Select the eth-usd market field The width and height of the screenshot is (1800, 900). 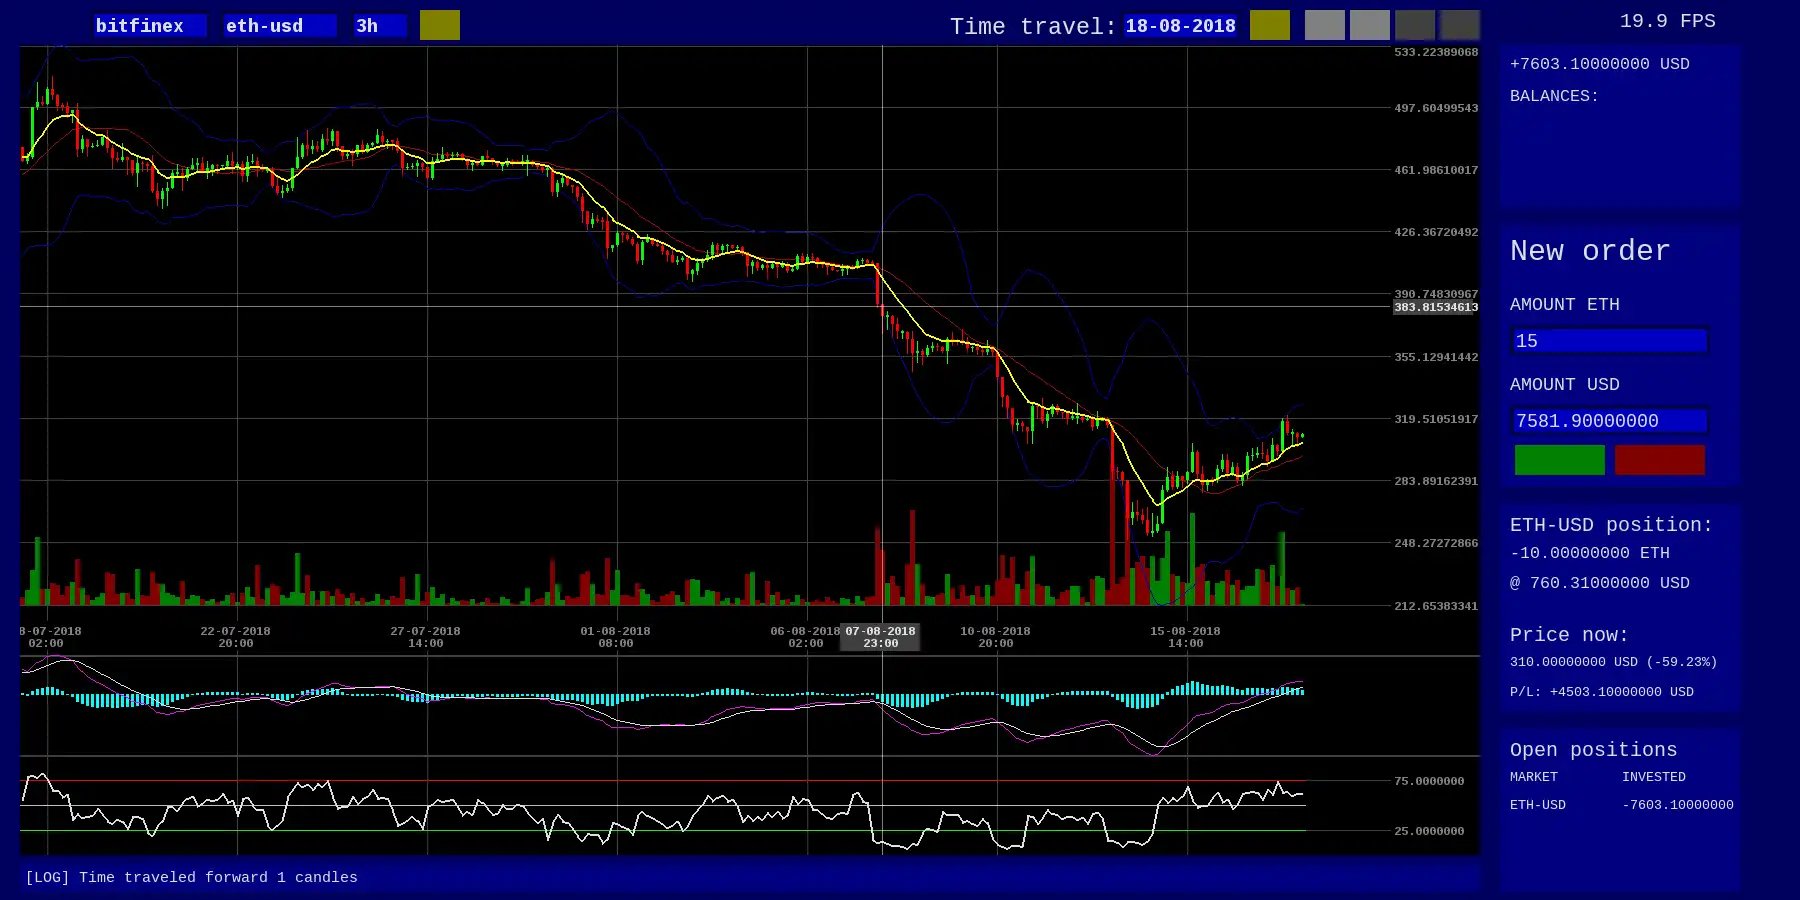coord(280,26)
